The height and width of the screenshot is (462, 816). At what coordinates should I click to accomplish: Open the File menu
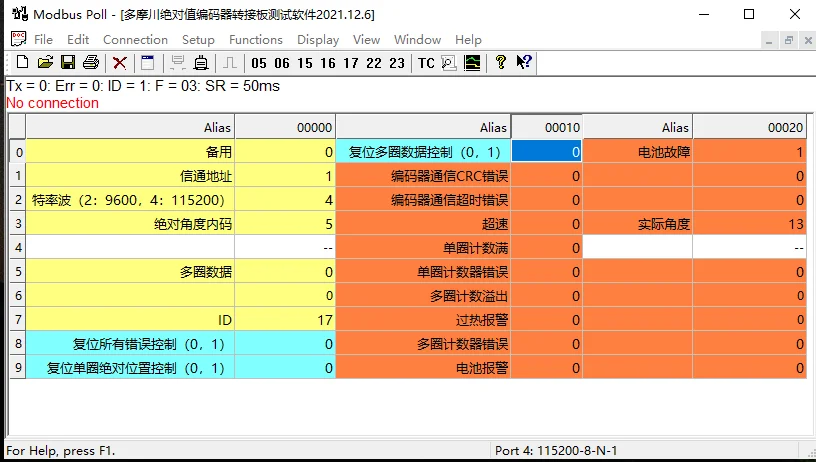43,40
